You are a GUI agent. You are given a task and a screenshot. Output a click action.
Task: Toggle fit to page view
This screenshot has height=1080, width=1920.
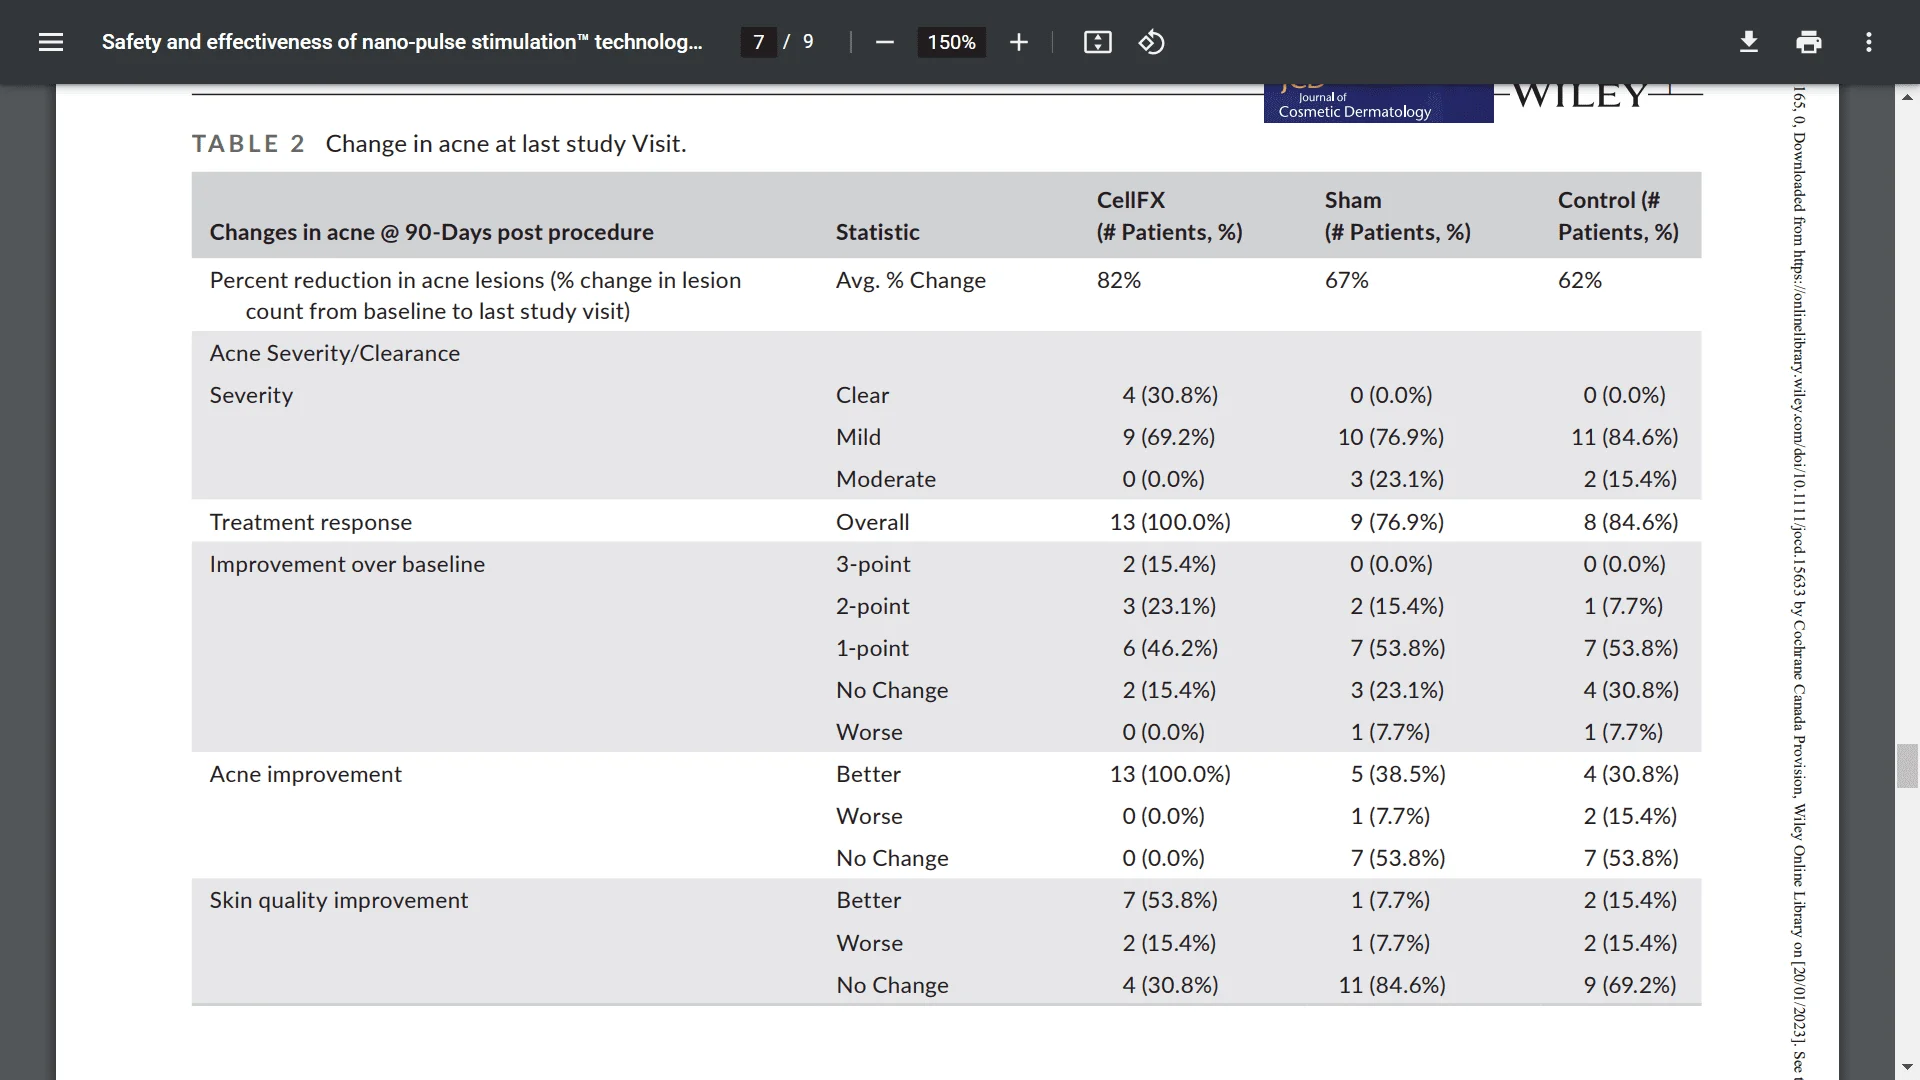point(1097,42)
